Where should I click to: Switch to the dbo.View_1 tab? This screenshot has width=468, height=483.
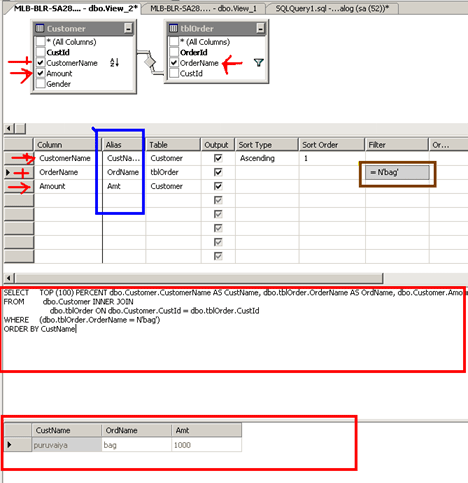203,8
